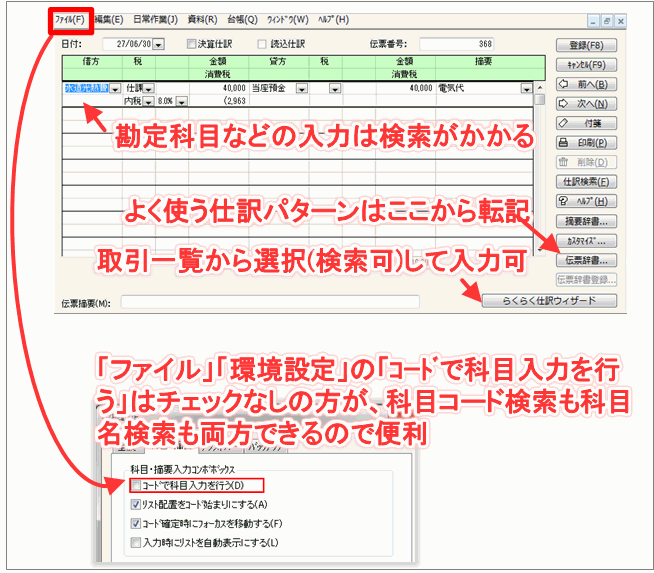
Task: Click the 伝票番号 number field
Action: (456, 44)
